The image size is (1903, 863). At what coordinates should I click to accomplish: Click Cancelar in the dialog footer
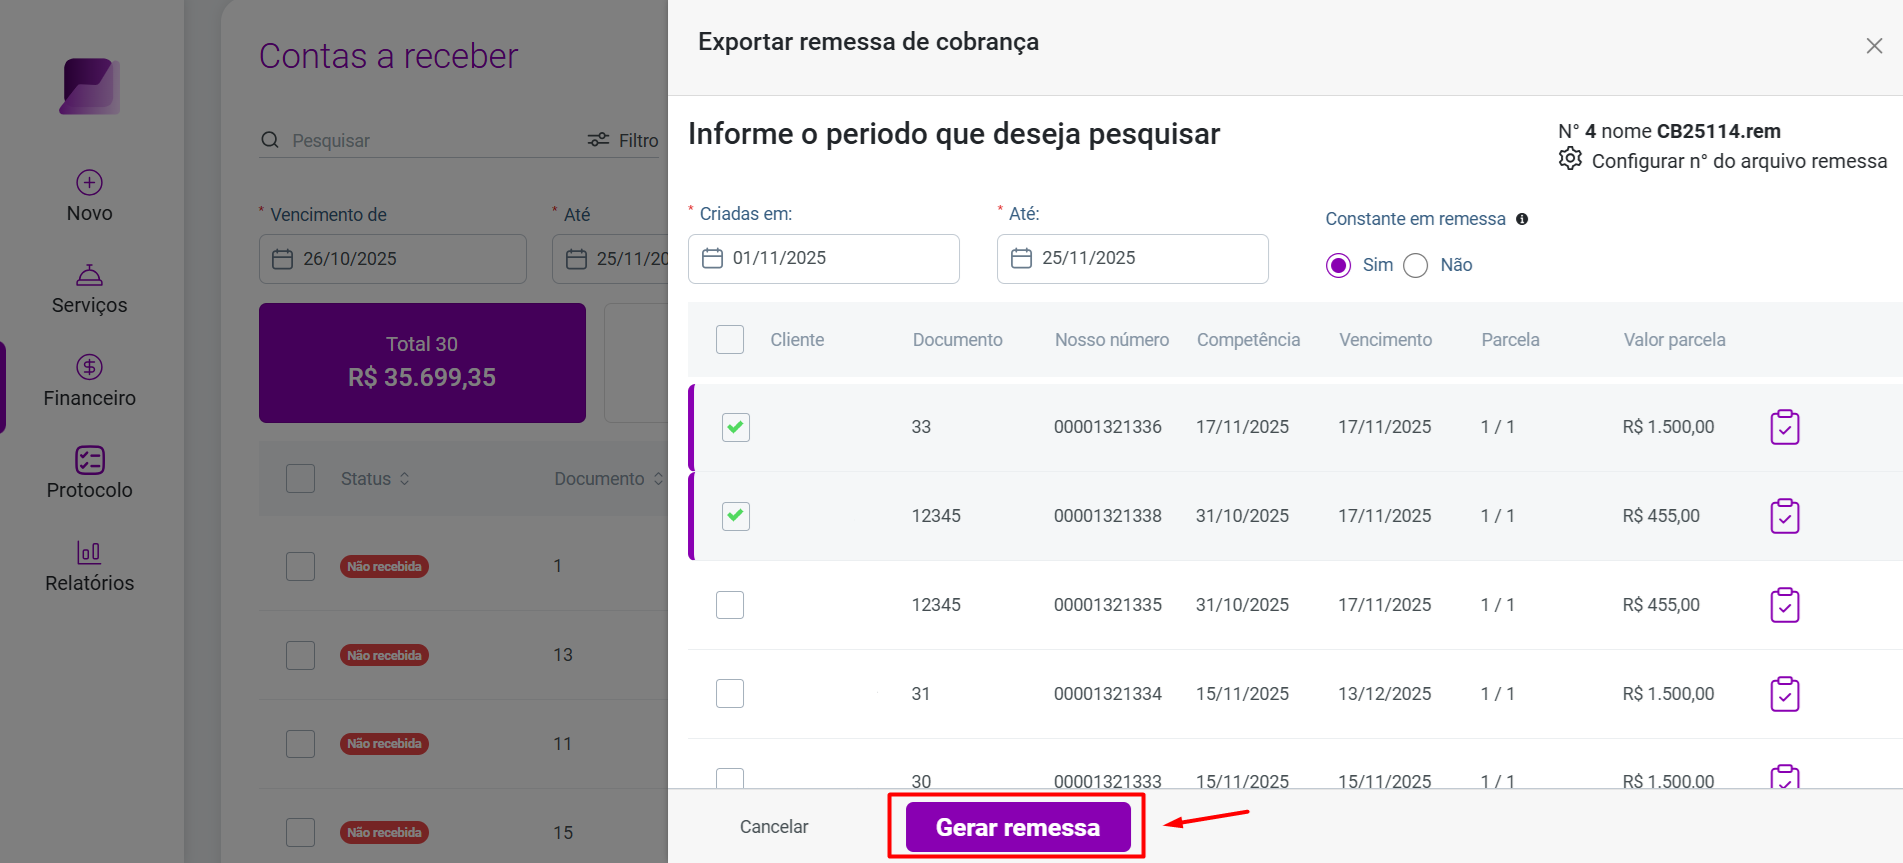tap(774, 827)
